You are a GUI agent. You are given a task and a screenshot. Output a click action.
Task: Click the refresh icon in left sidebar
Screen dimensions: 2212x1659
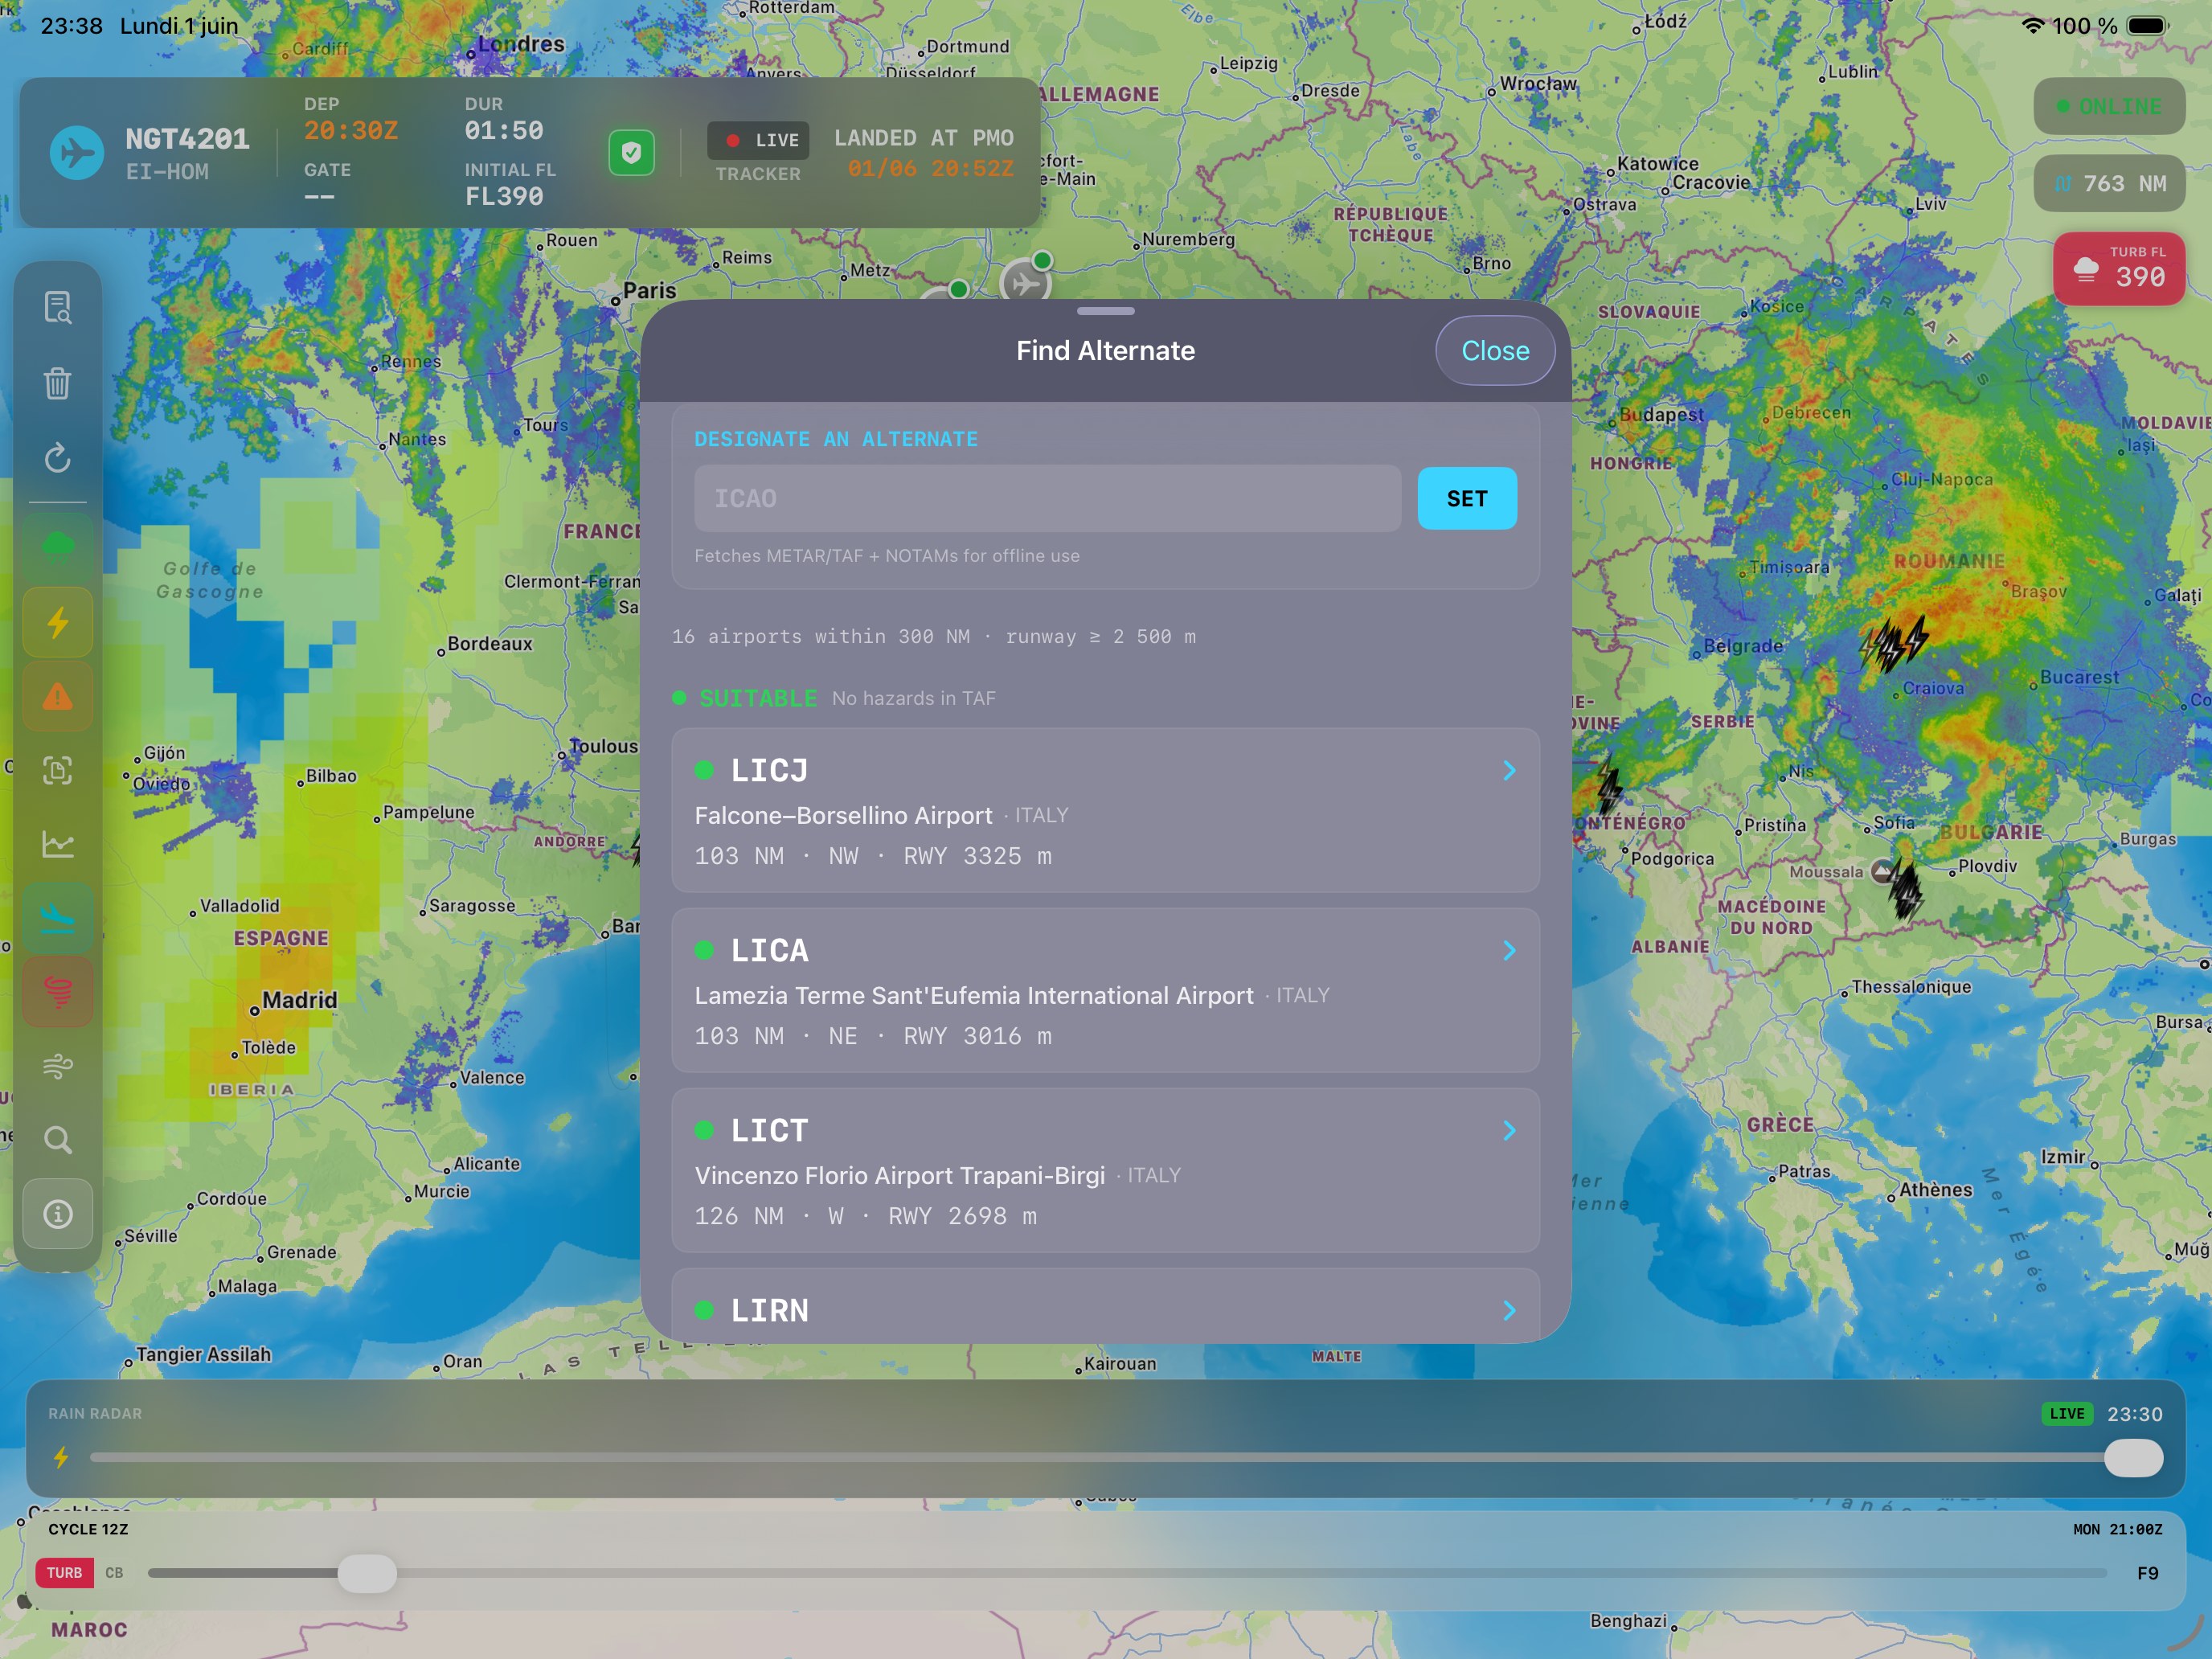tap(58, 458)
